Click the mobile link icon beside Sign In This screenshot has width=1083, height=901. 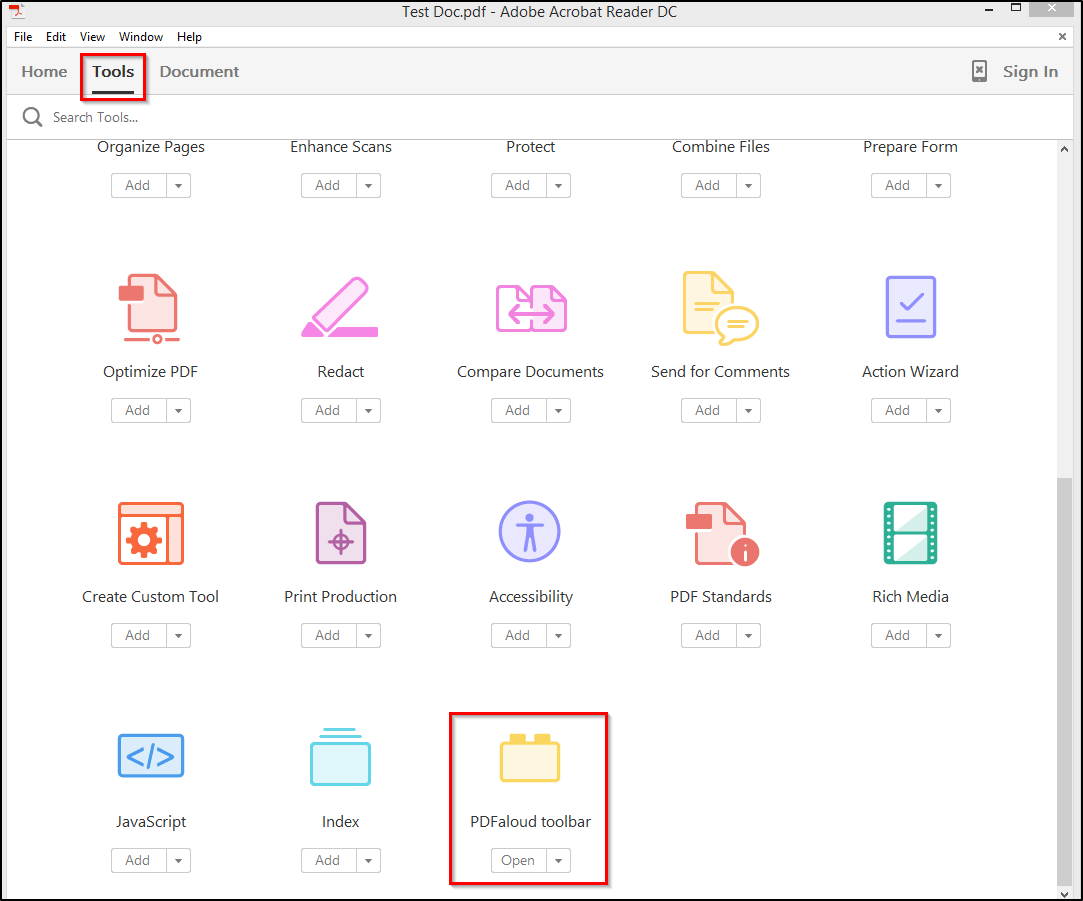979,71
